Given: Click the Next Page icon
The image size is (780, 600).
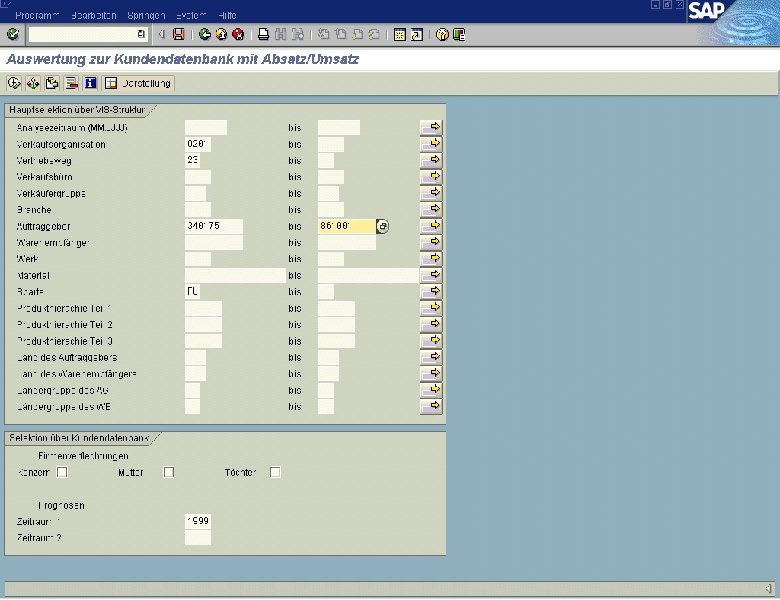Looking at the screenshot, I should (357, 34).
